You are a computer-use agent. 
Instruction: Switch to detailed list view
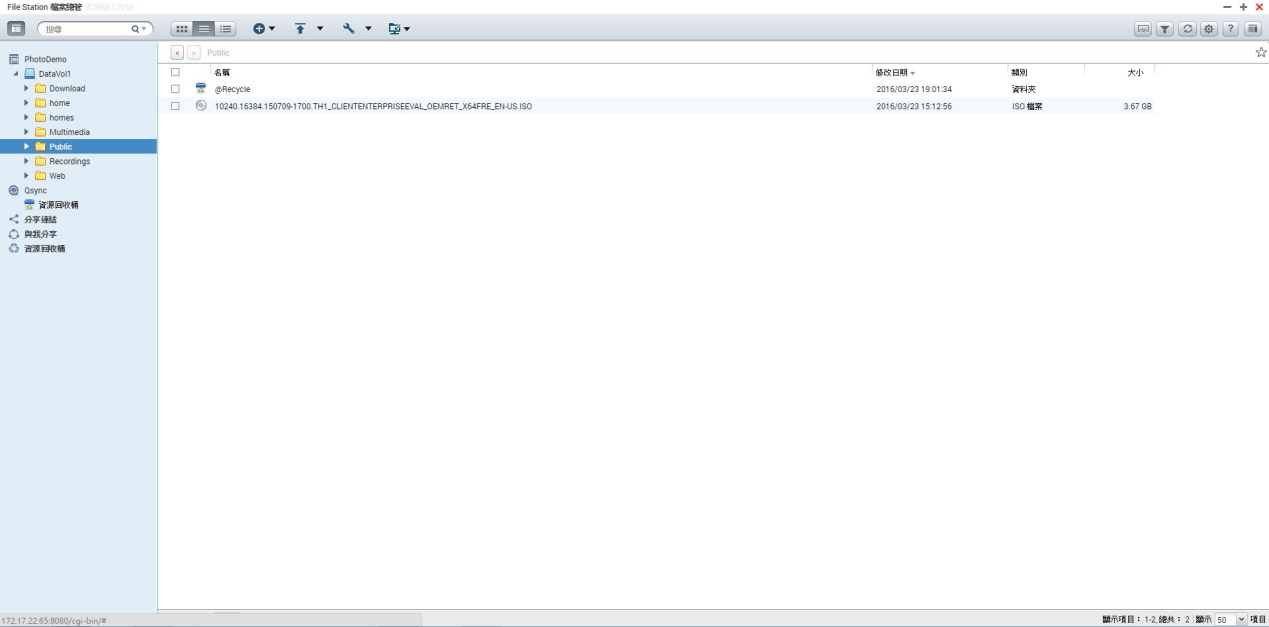(226, 29)
